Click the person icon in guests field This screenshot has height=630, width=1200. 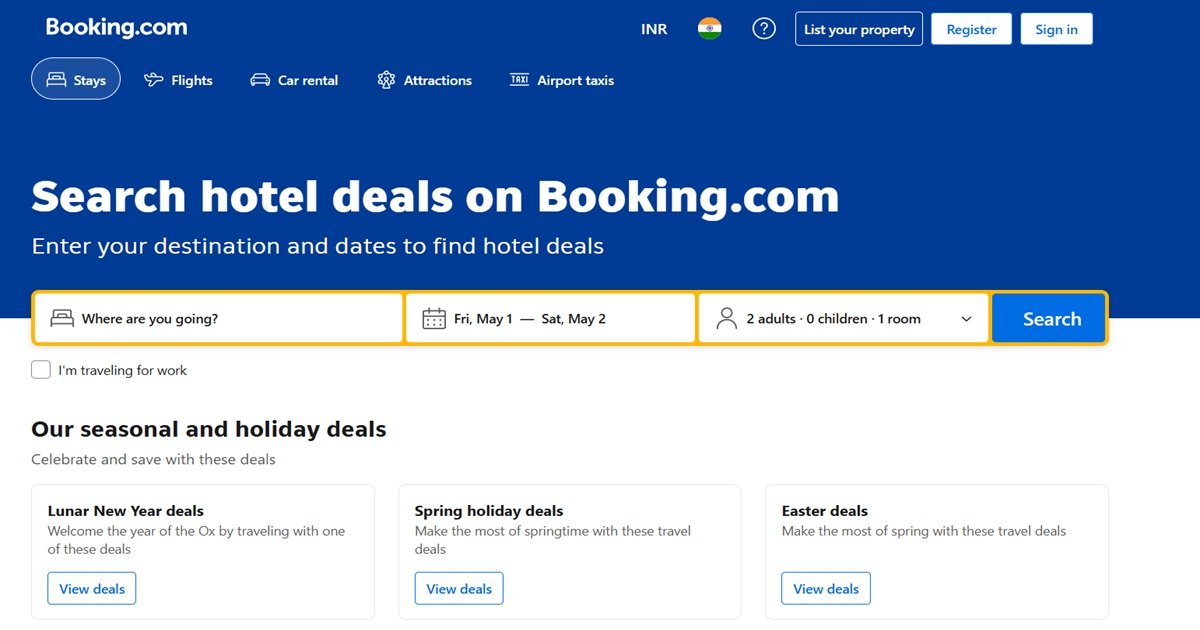point(727,319)
